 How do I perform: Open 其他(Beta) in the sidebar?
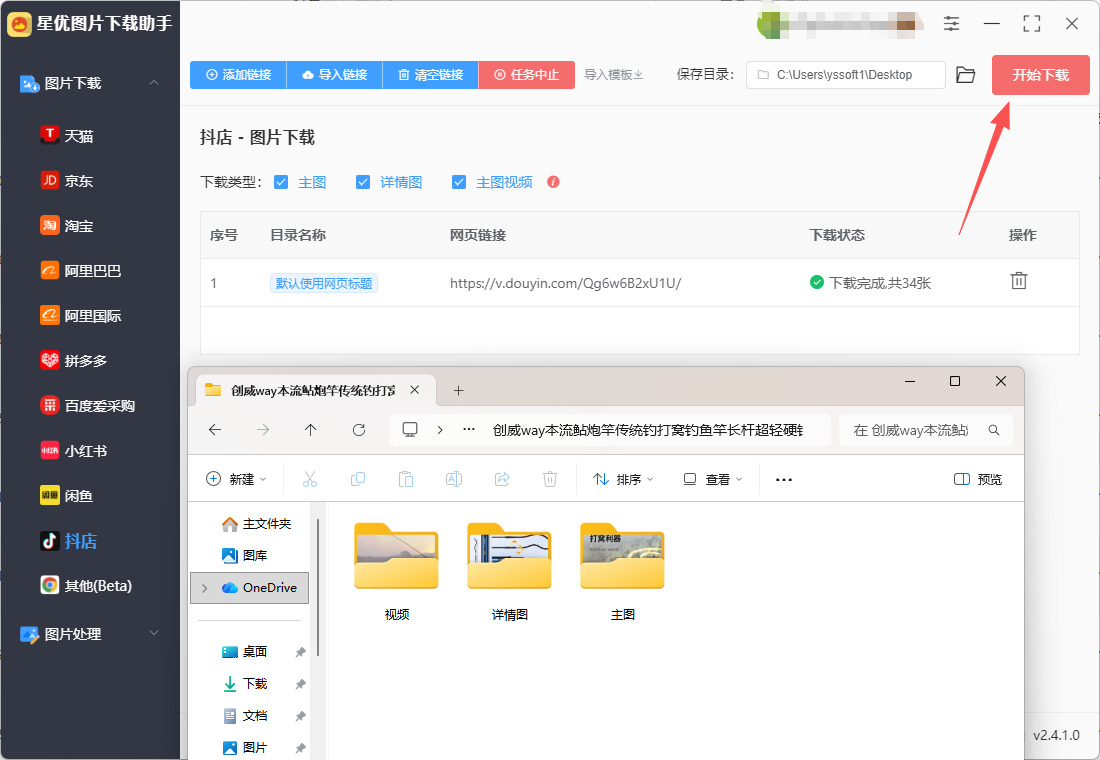pos(86,585)
